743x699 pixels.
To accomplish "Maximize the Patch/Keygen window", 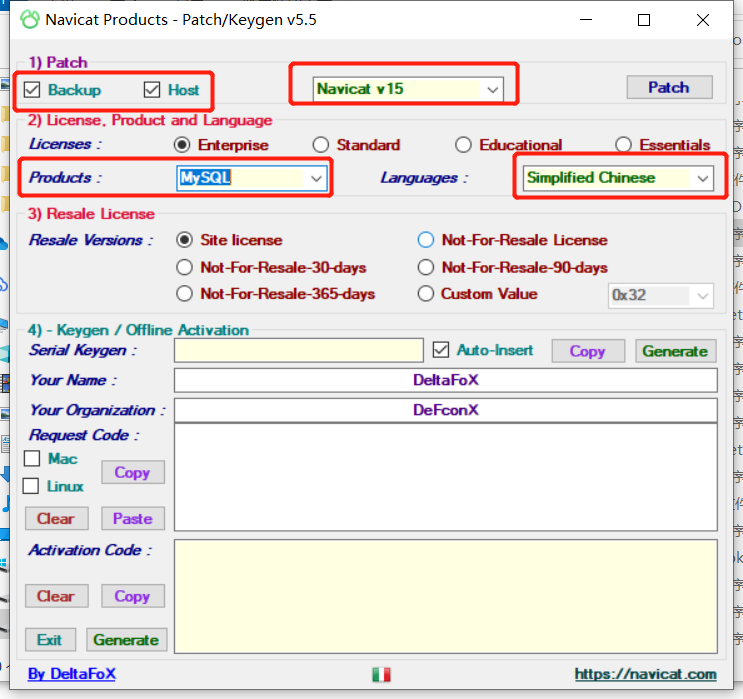I will [x=643, y=20].
